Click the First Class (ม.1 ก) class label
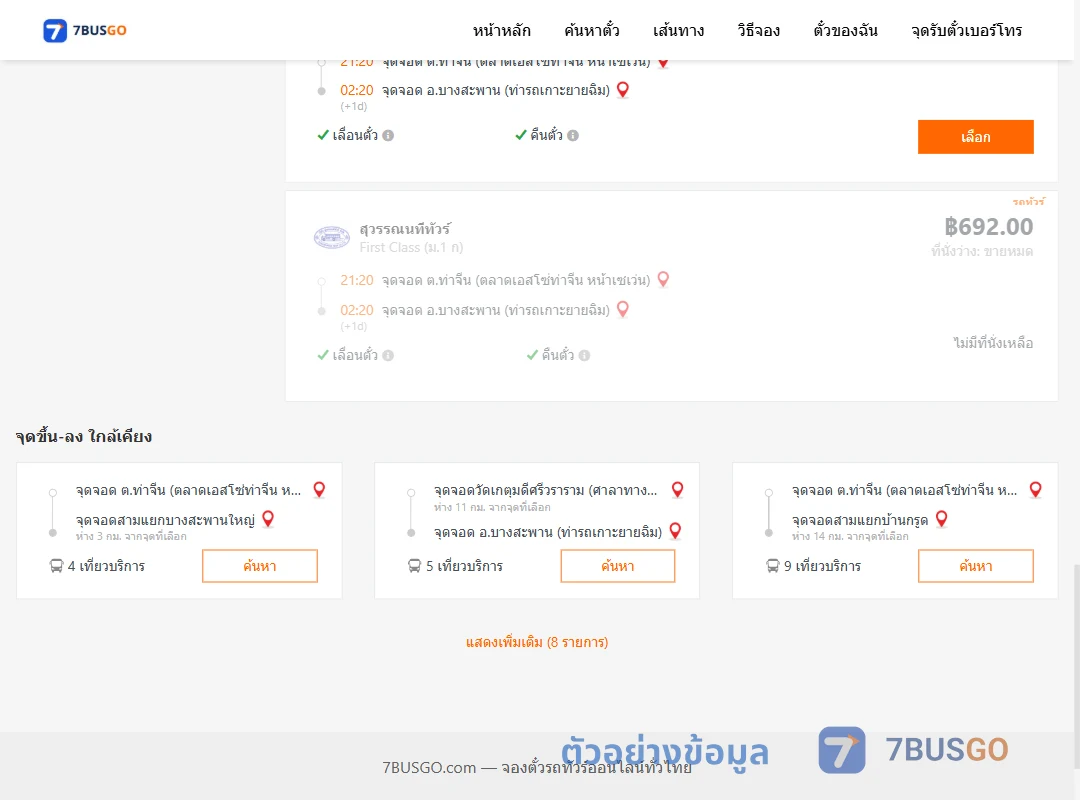This screenshot has height=800, width=1080. pos(411,247)
